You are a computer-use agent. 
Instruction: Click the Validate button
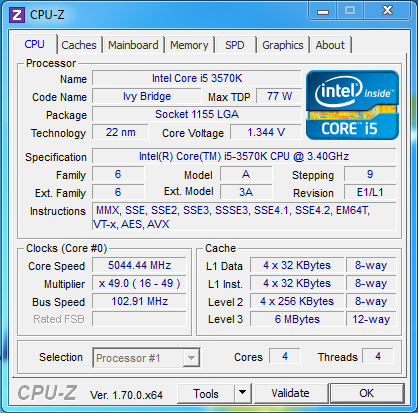[290, 393]
